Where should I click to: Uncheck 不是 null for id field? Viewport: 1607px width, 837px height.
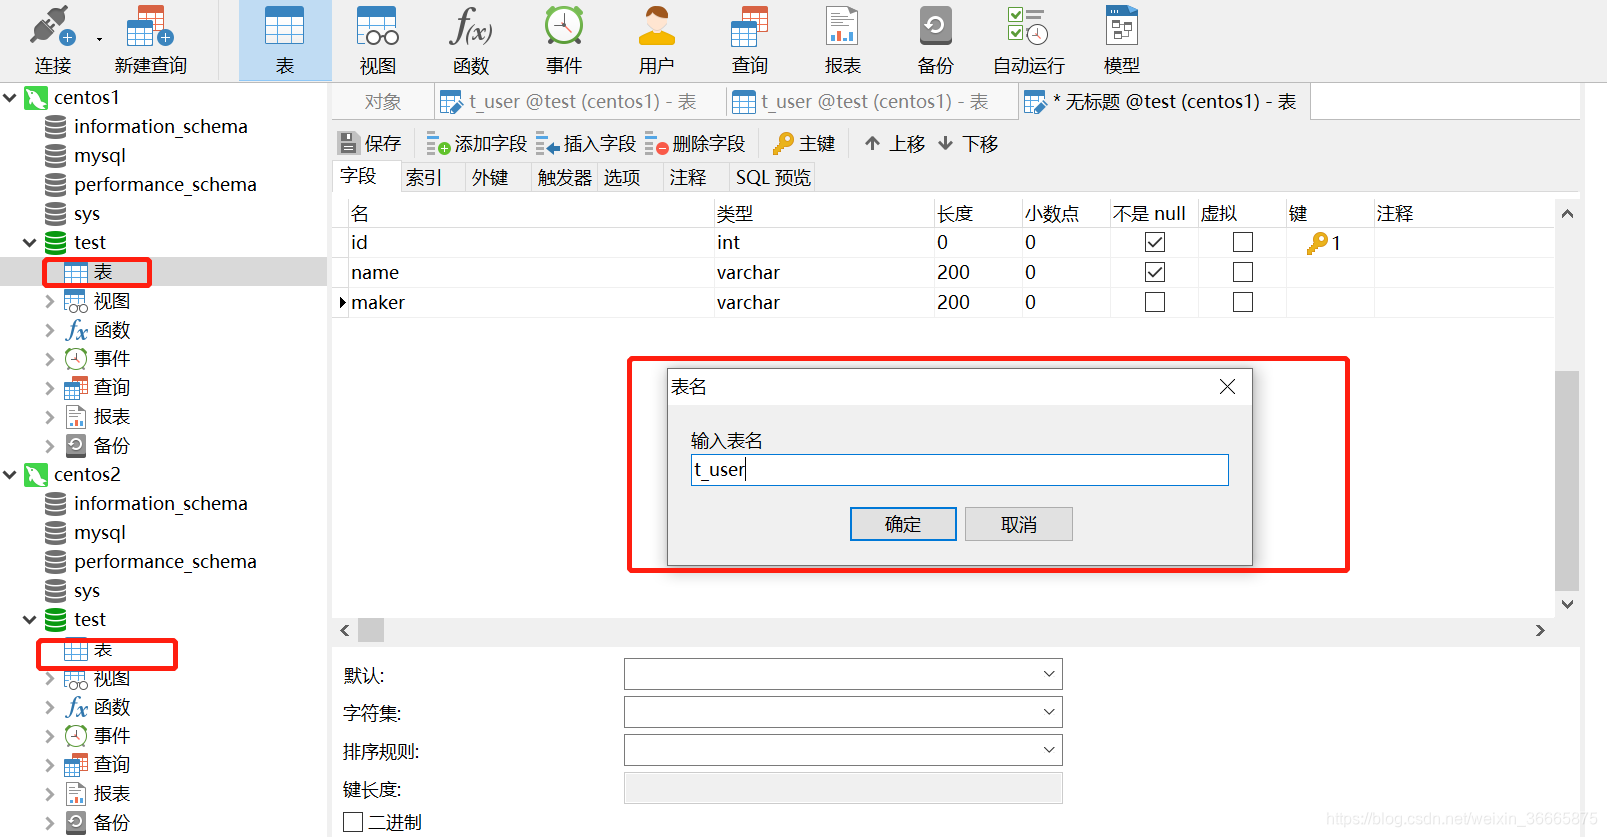coord(1155,242)
